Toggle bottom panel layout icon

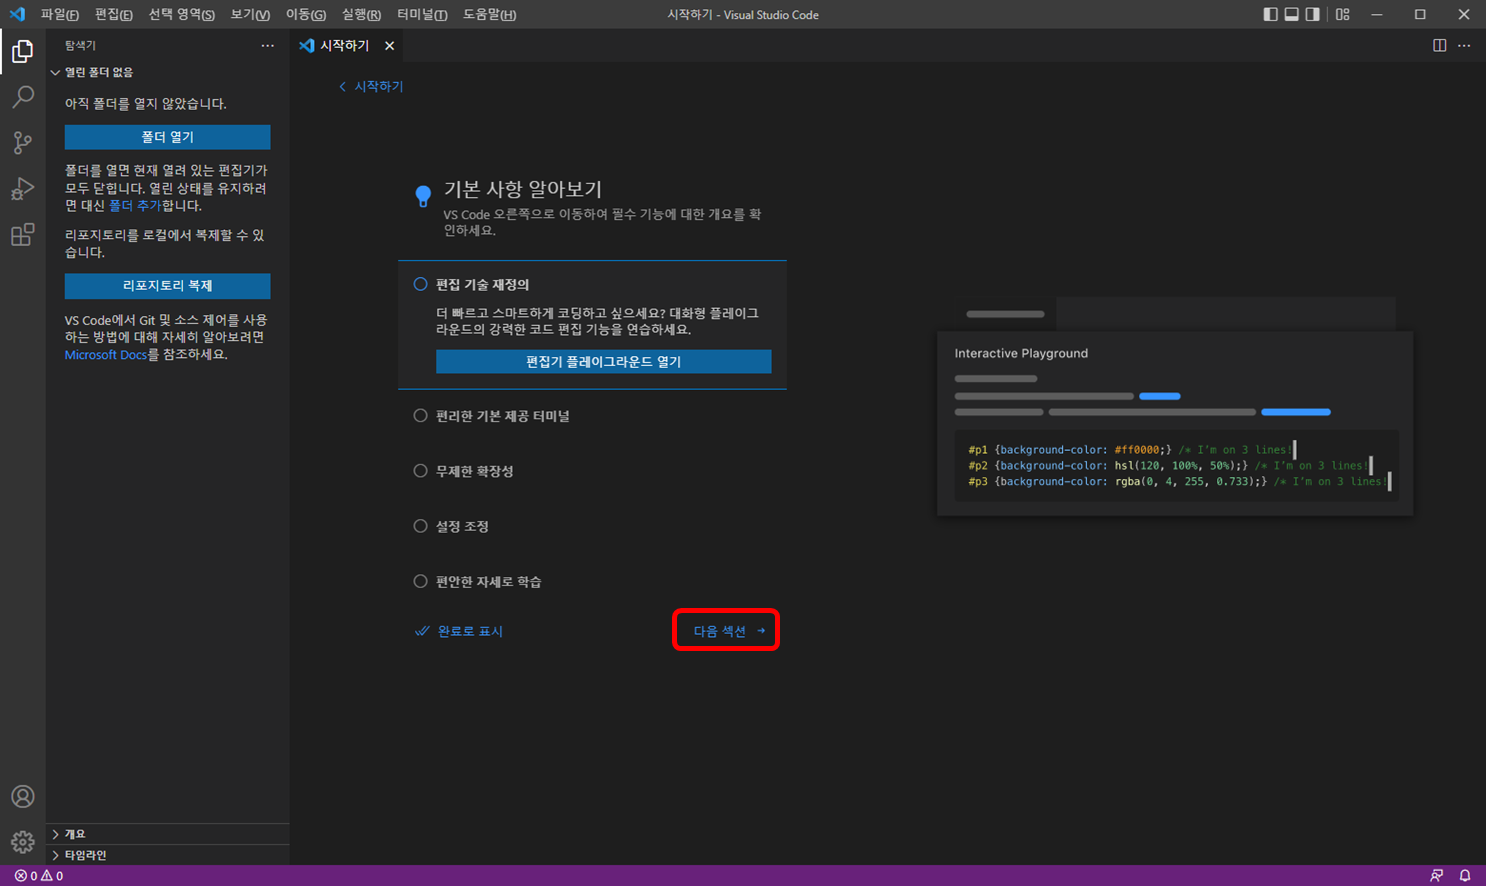(1291, 14)
